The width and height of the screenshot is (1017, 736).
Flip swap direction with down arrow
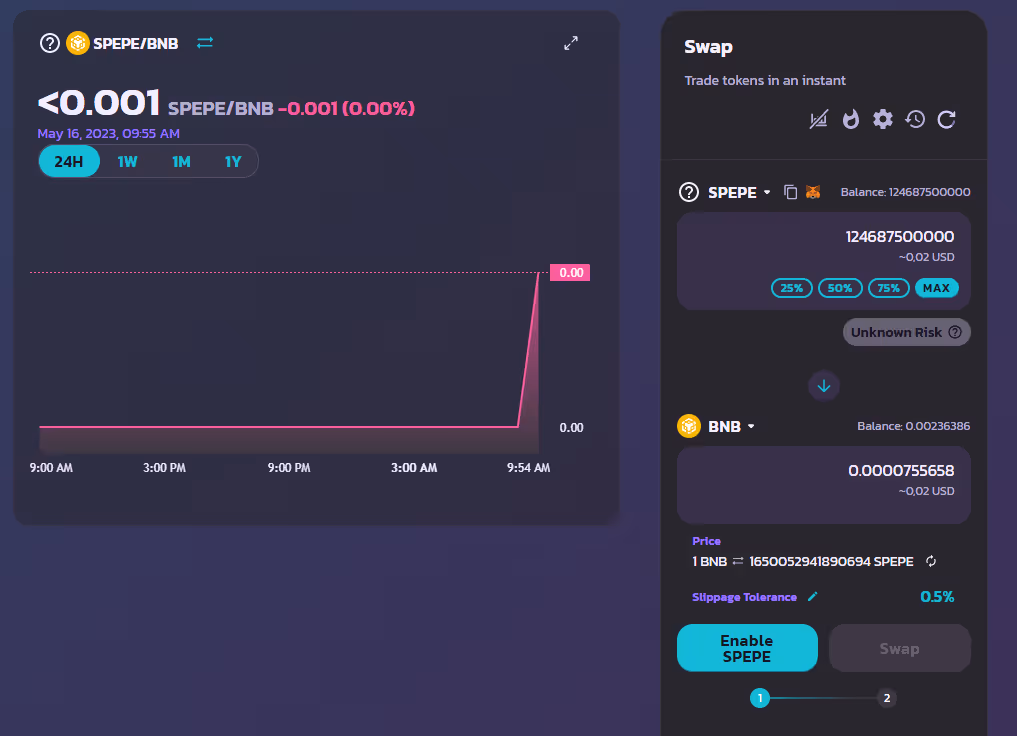pyautogui.click(x=824, y=385)
